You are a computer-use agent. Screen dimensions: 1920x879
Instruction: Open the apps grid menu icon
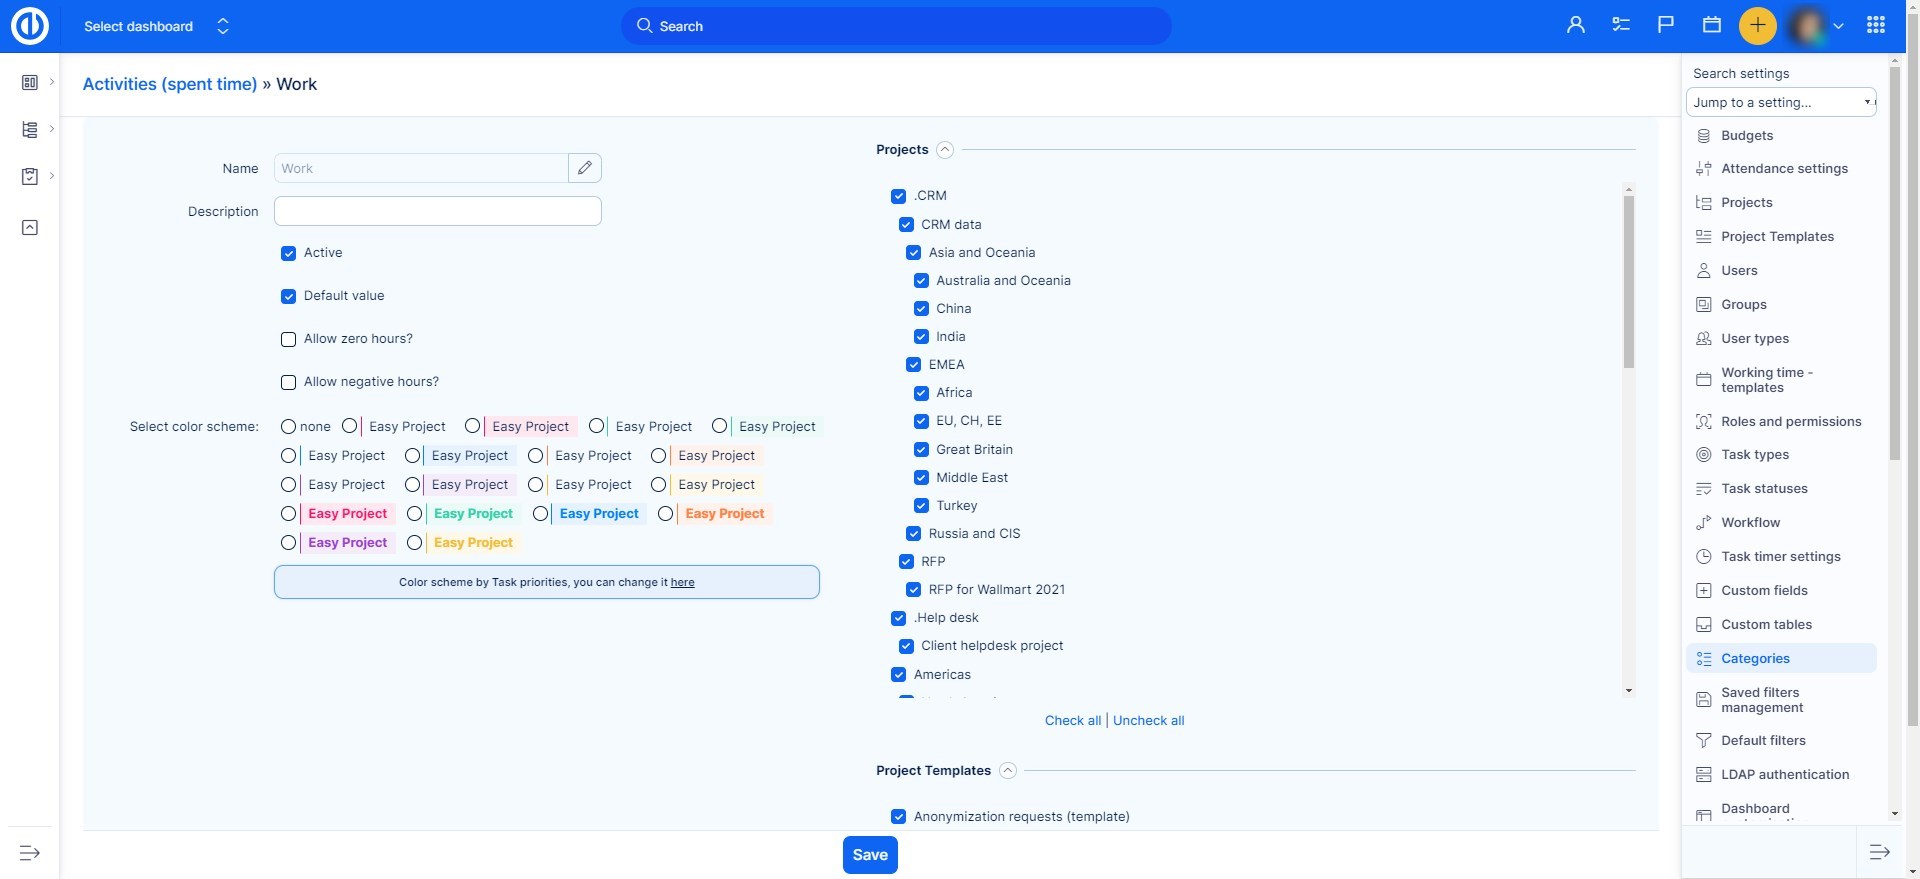pyautogui.click(x=1876, y=26)
